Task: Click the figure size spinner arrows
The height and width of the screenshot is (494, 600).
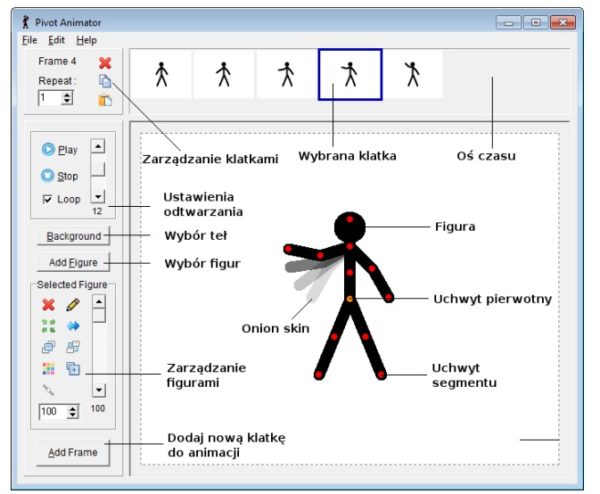Action: pyautogui.click(x=75, y=411)
